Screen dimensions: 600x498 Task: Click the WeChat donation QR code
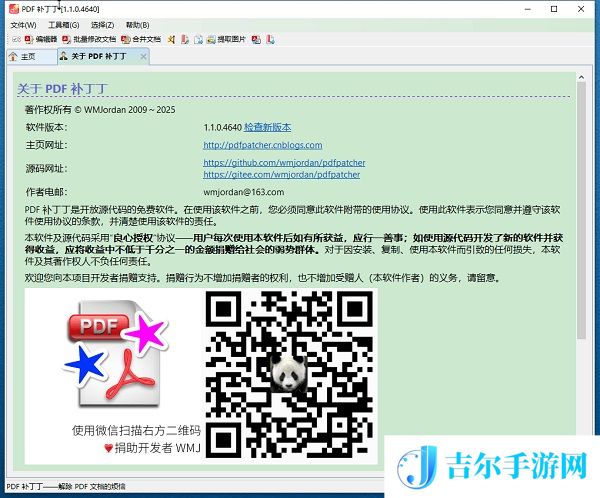click(x=289, y=374)
